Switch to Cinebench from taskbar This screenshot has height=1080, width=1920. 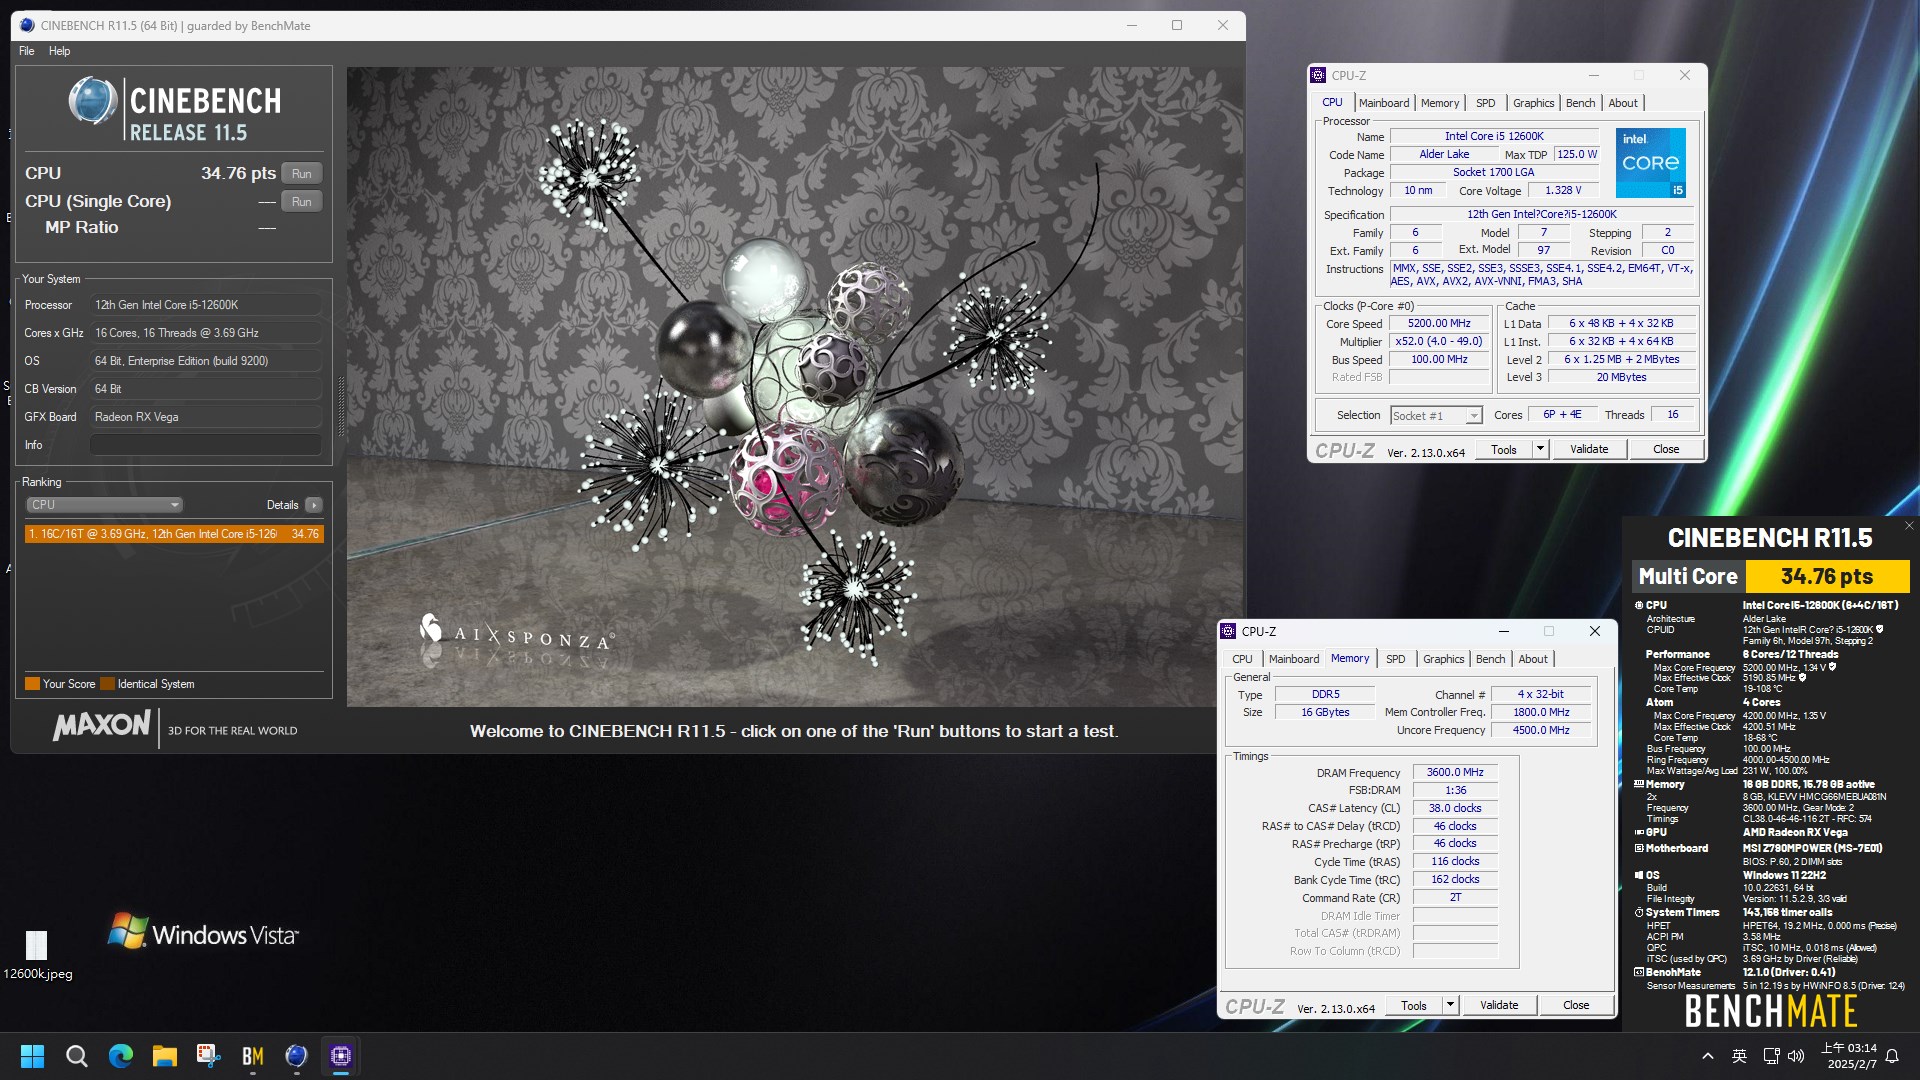click(x=296, y=1056)
